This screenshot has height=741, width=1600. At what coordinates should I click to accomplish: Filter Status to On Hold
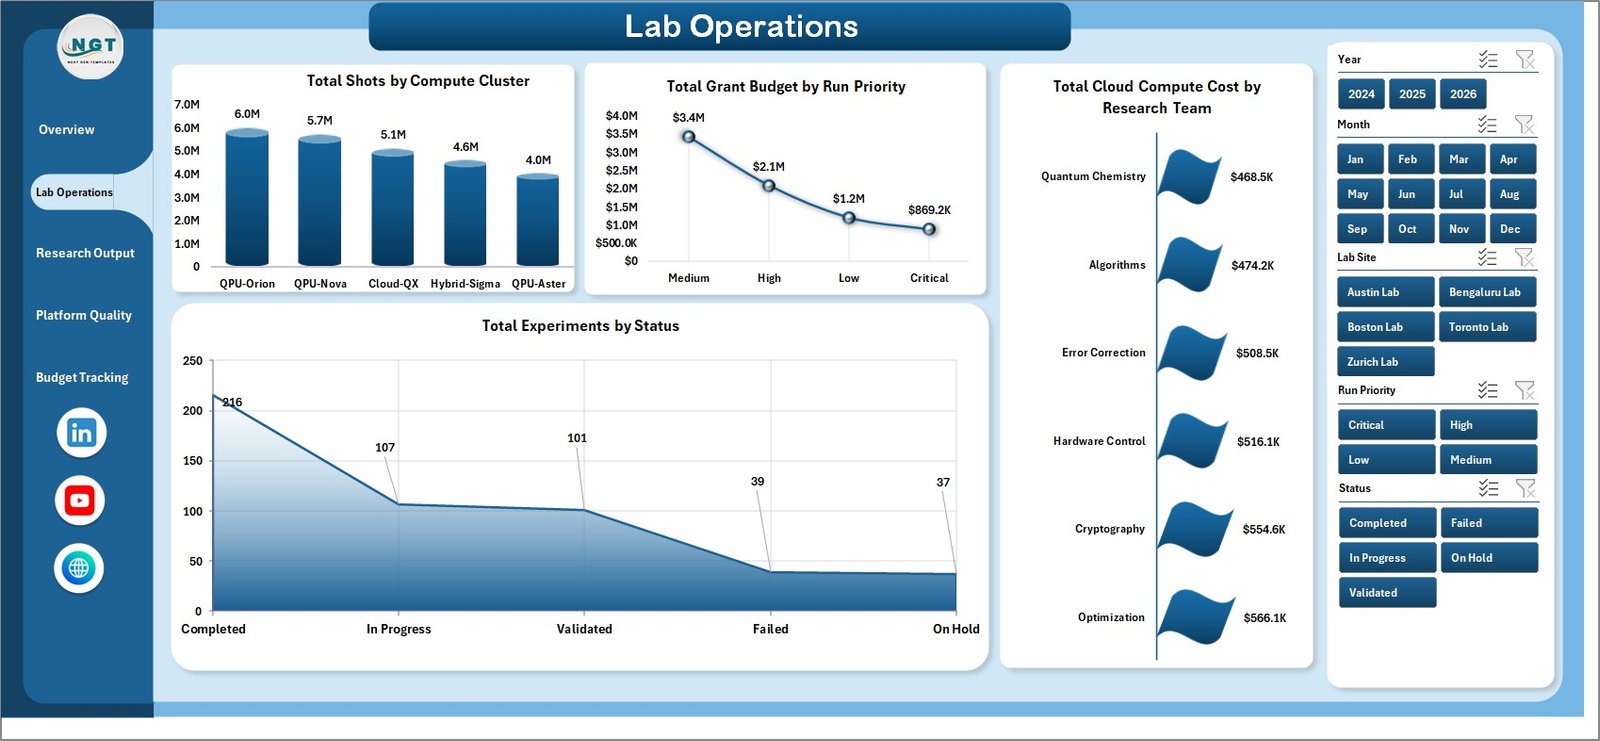(1490, 558)
